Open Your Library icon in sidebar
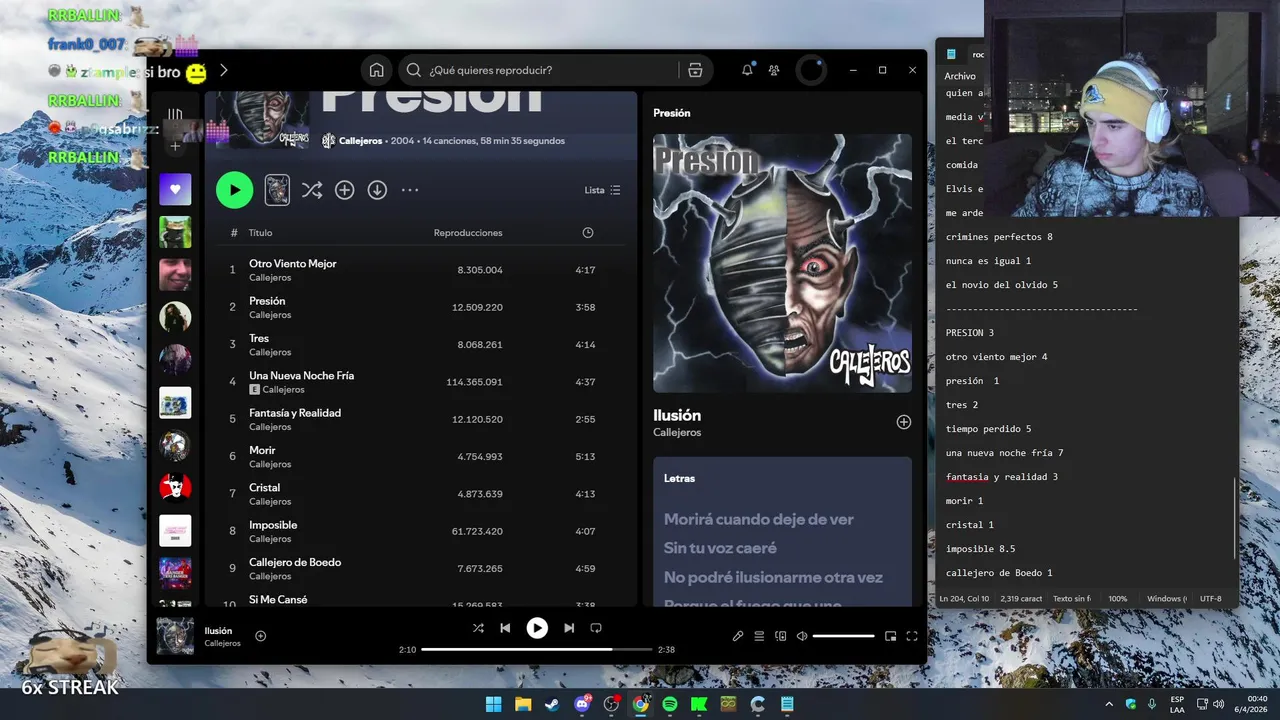1280x720 pixels. 175,115
